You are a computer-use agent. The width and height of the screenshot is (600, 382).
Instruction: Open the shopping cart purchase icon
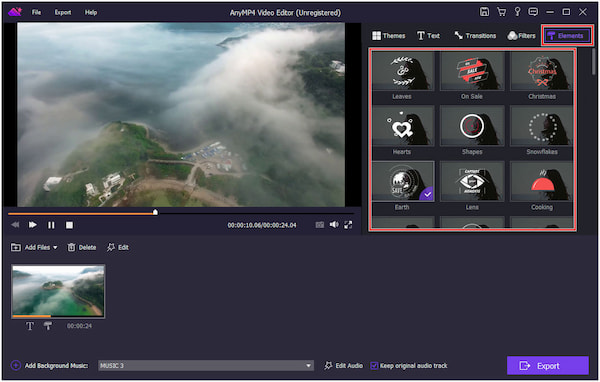[x=501, y=12]
